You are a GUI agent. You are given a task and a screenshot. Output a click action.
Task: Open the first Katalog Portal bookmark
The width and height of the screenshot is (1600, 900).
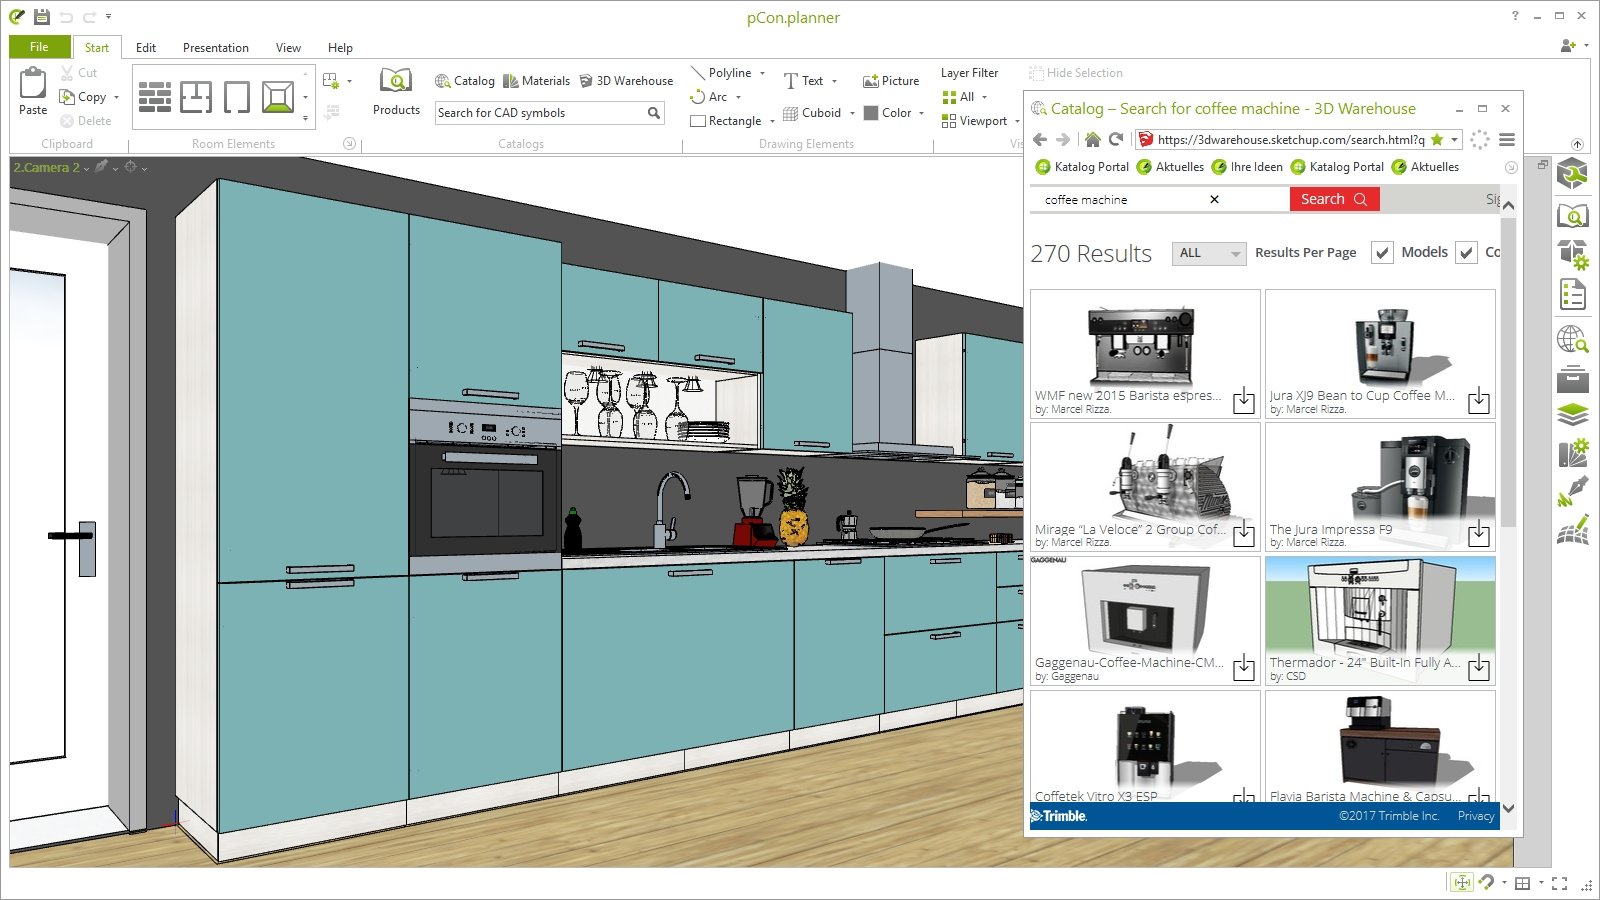coord(1082,167)
